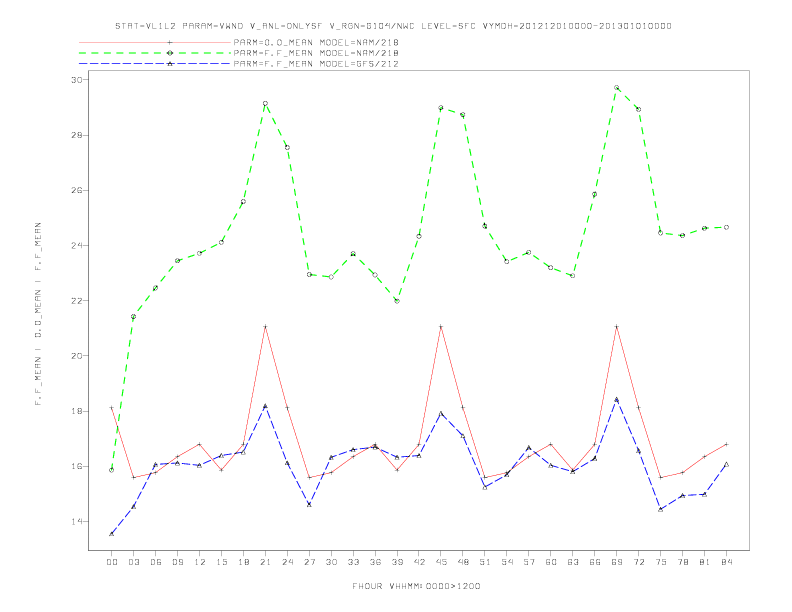Click the x-axis title FHOUR VHHMM:0000>1200

(416, 586)
